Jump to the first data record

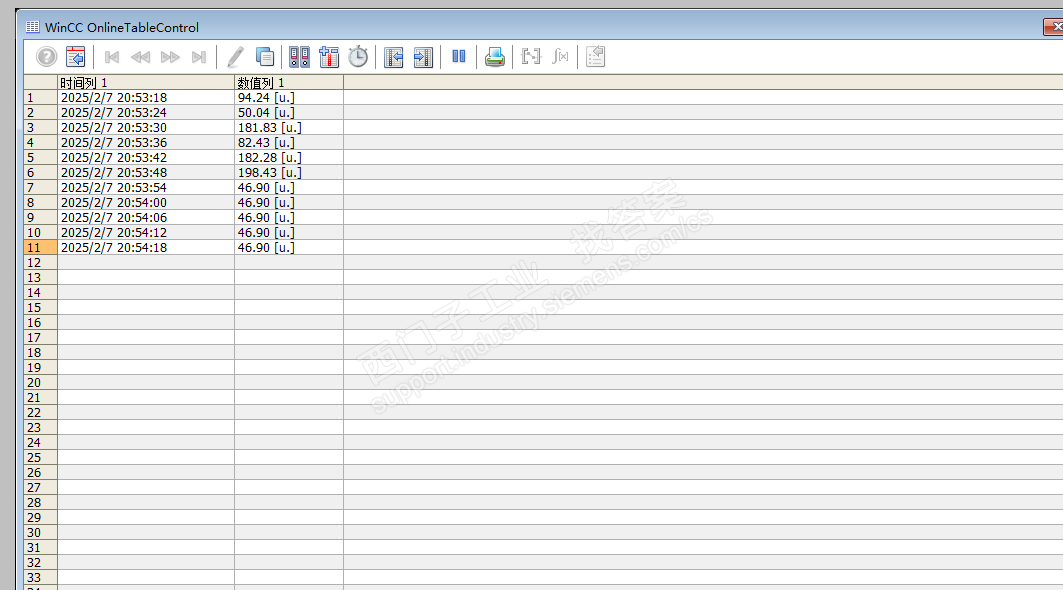[112, 57]
